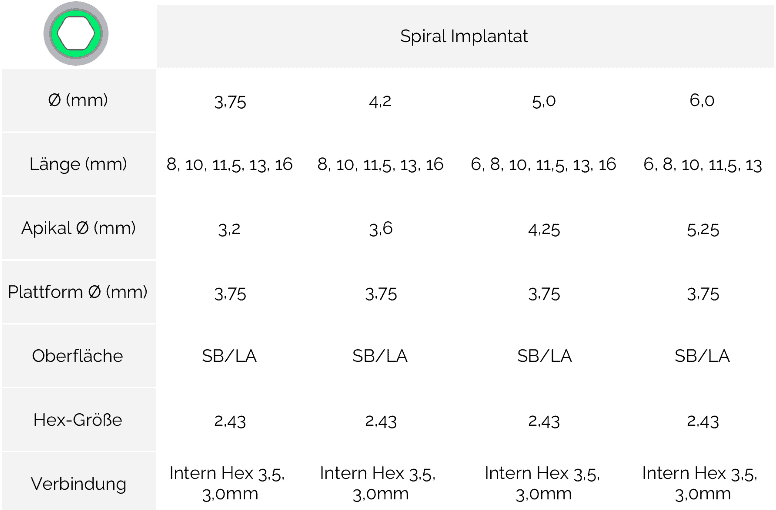
Task: Select the 3,75 diameter value
Action: click(230, 102)
